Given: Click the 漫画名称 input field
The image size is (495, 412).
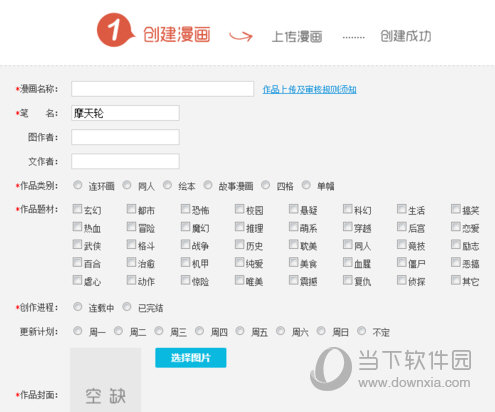Looking at the screenshot, I should [162, 89].
